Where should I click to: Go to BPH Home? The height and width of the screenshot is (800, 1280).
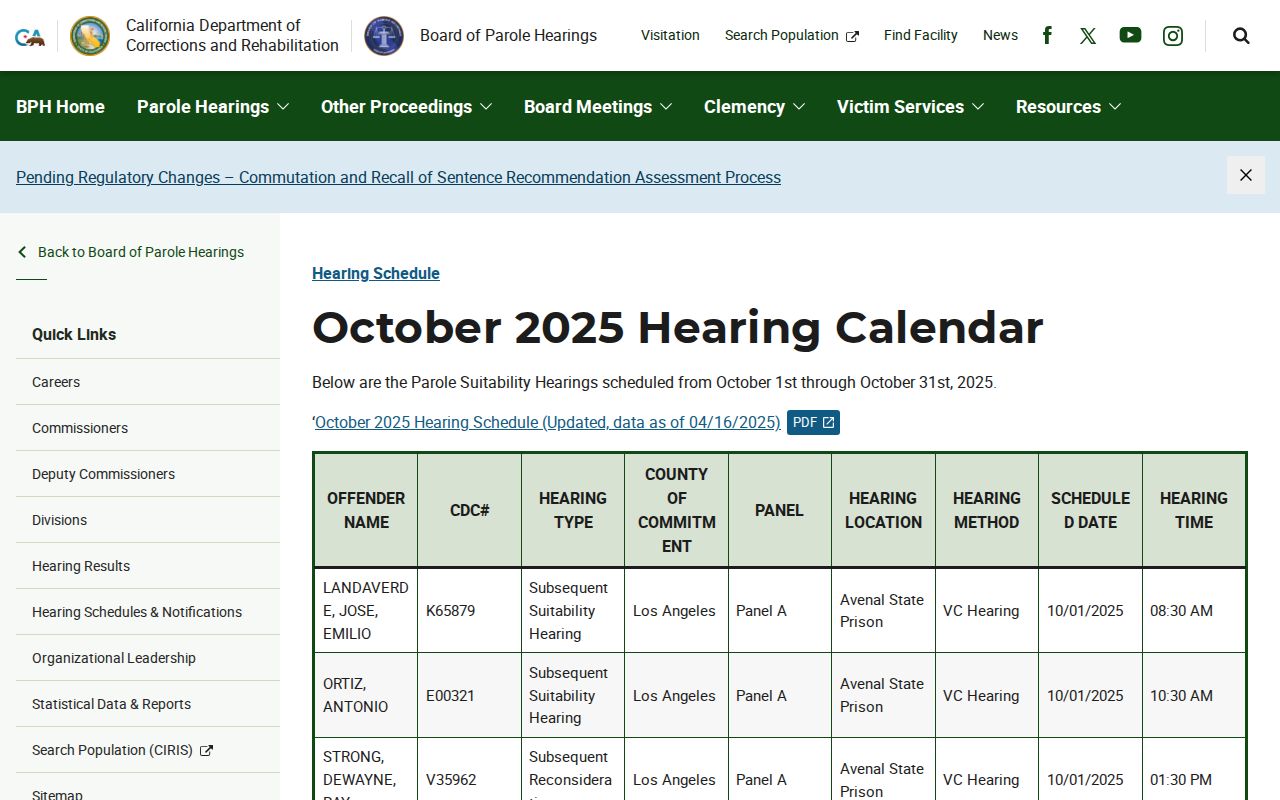(x=60, y=107)
